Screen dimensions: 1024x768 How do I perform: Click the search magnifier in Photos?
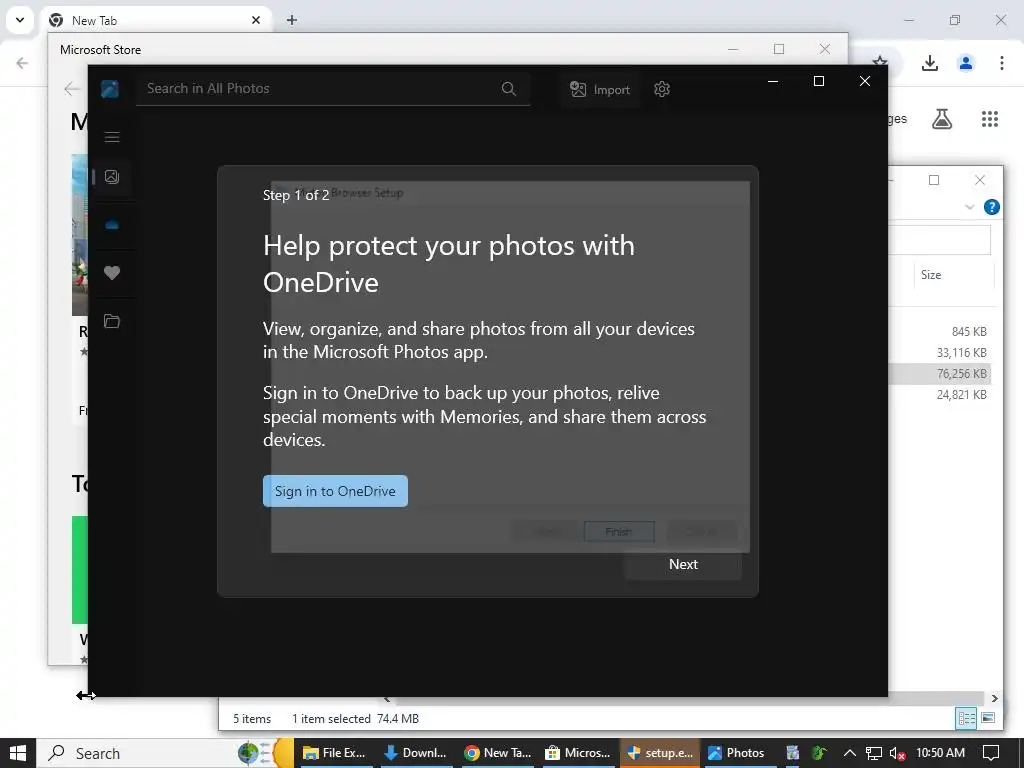pyautogui.click(x=509, y=89)
